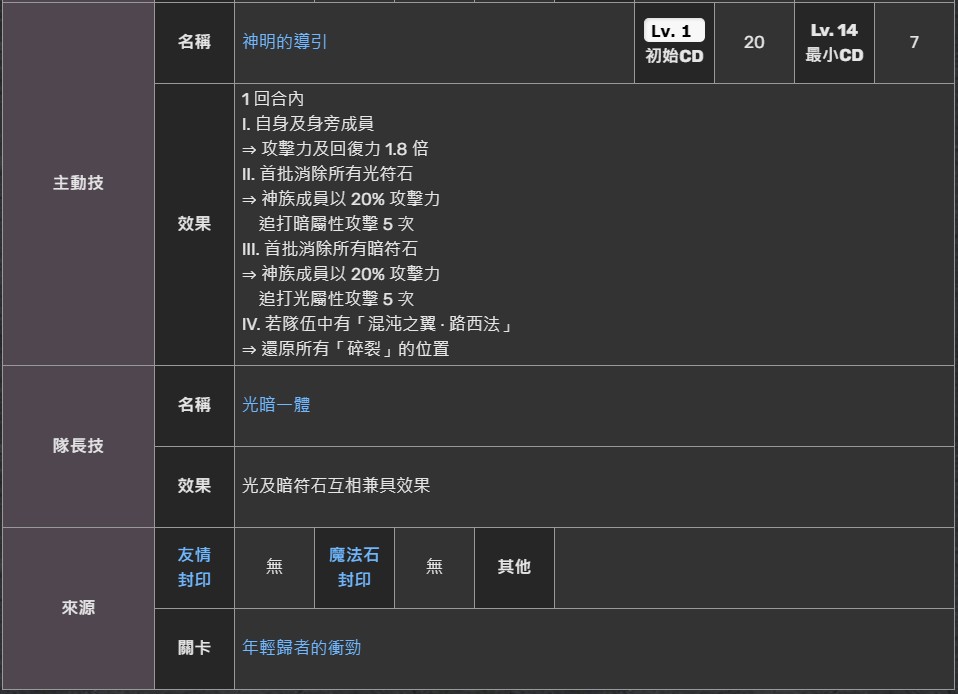Click the 關卡 label cell

click(x=194, y=648)
